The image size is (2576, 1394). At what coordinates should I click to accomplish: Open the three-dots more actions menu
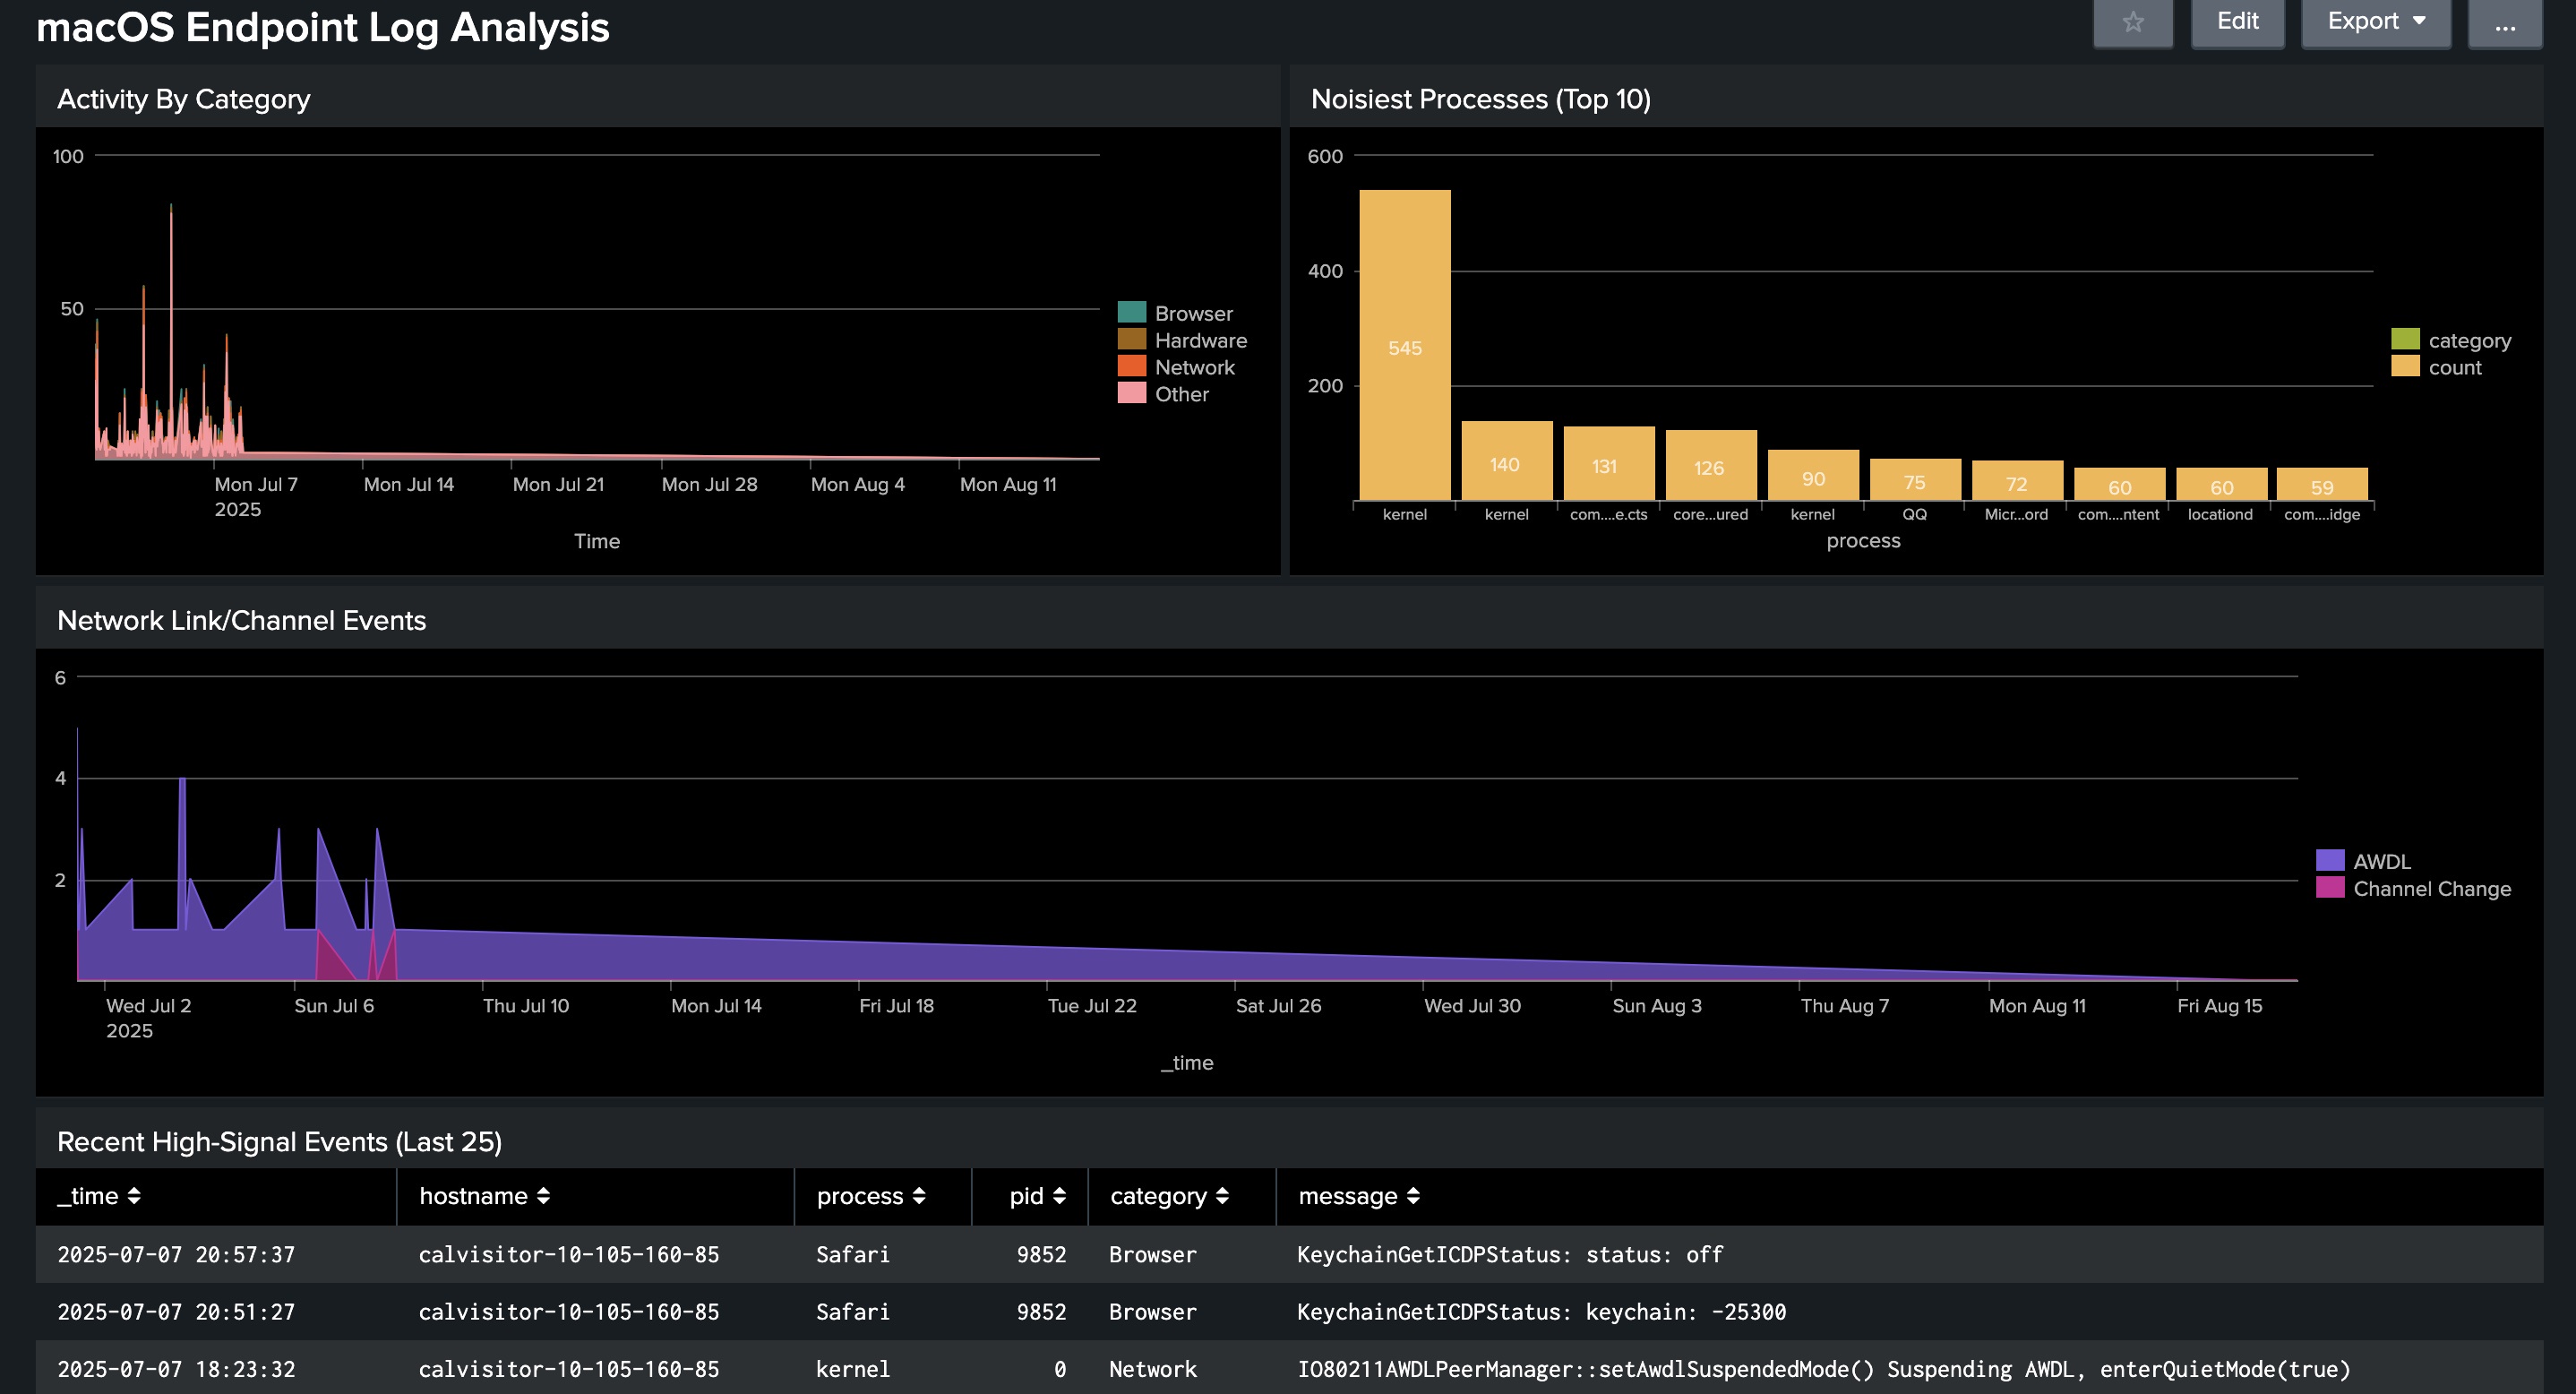point(2504,22)
